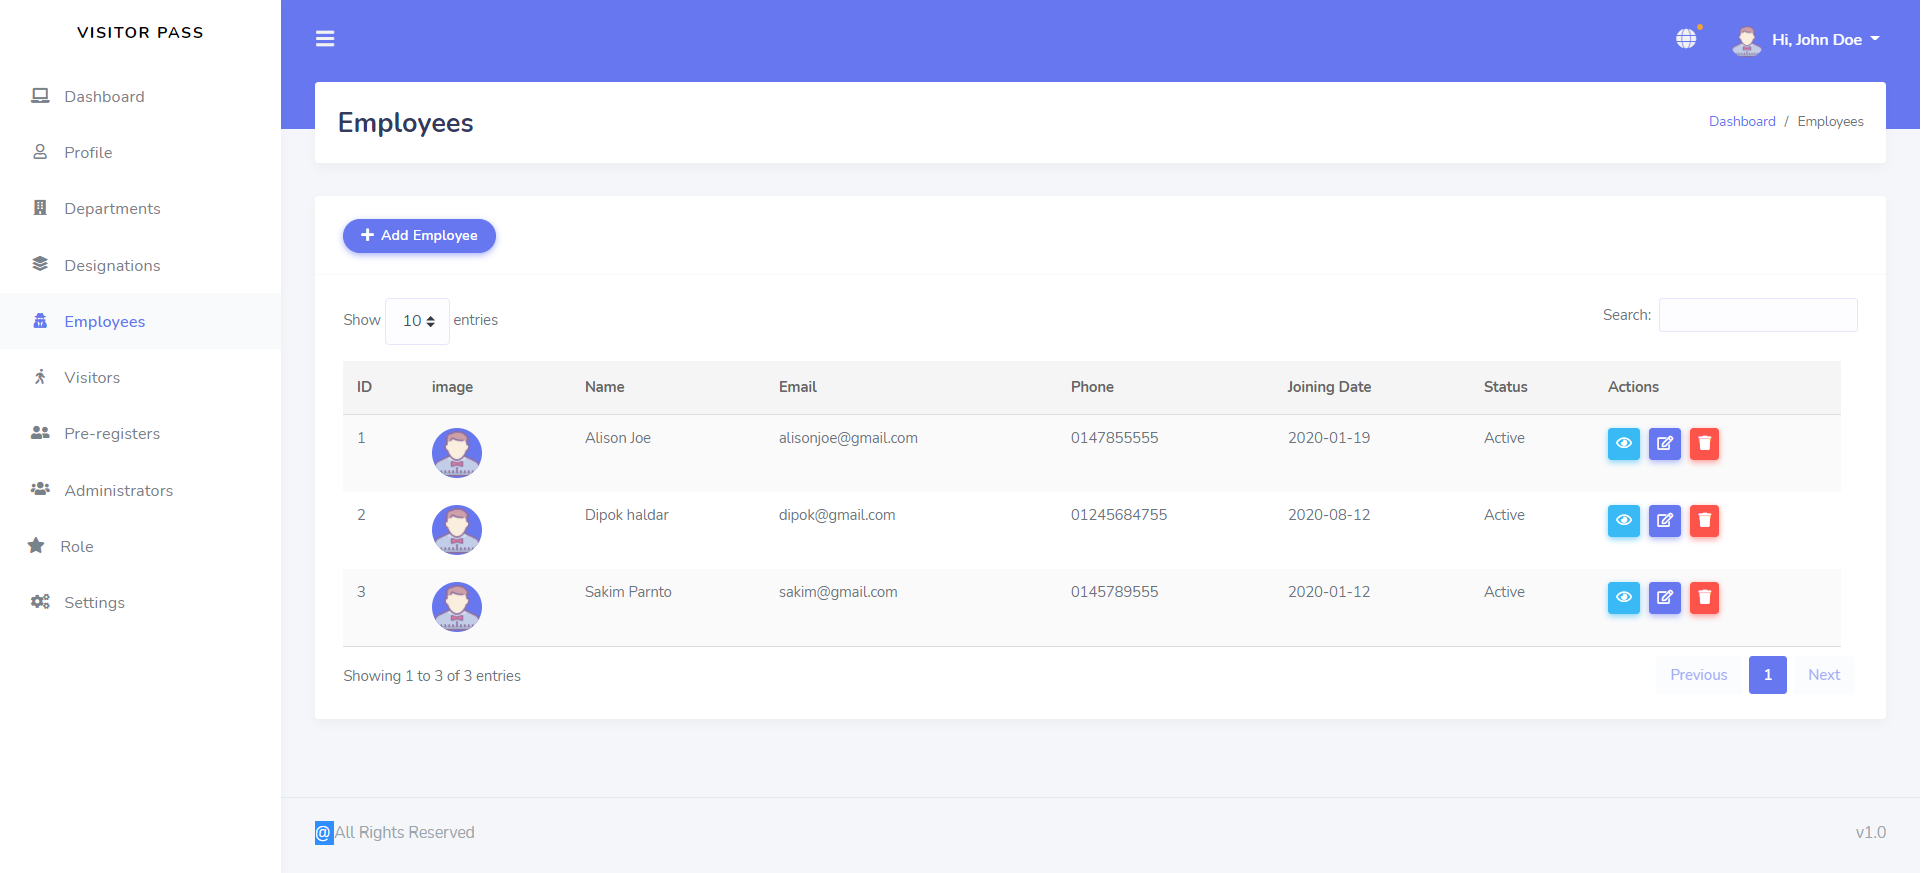The image size is (1921, 873).
Task: View Sakim Parnto details with eye icon
Action: coord(1623,597)
